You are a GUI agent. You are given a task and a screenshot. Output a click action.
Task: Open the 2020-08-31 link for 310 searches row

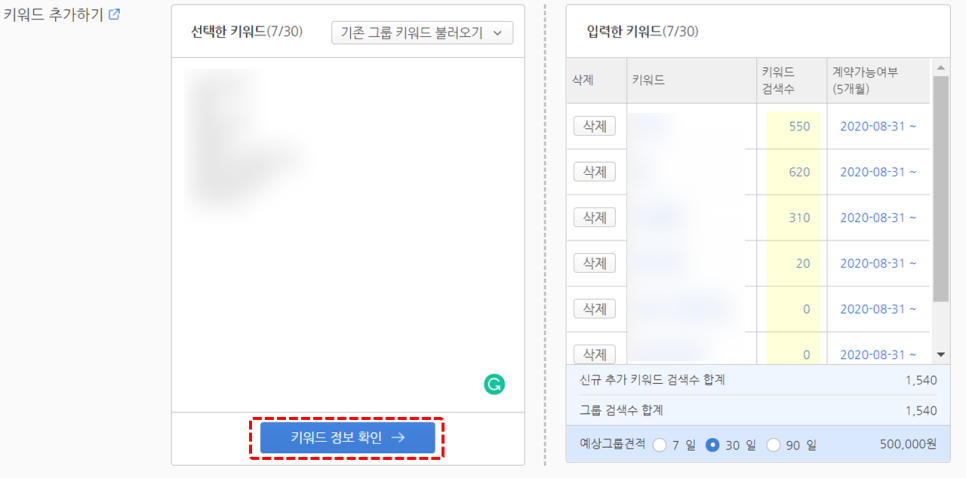(x=878, y=217)
